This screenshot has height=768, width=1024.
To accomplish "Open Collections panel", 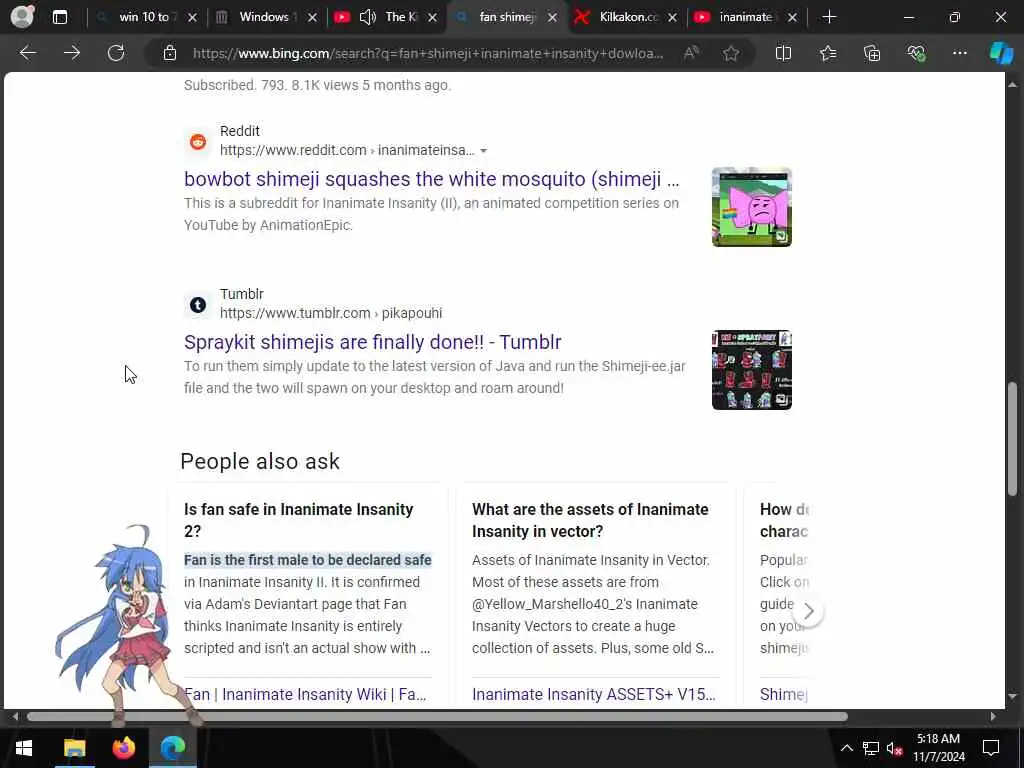I will 872,53.
